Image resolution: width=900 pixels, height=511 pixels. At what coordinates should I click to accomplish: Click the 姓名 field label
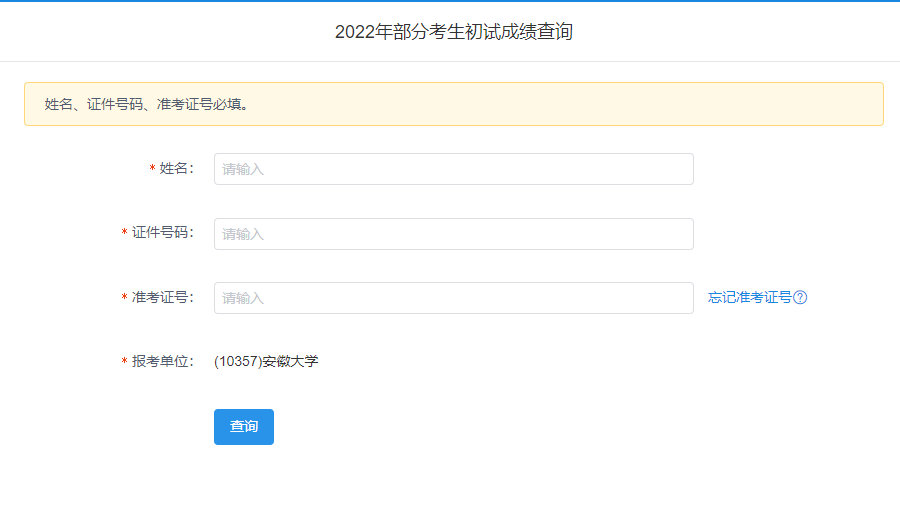(176, 168)
